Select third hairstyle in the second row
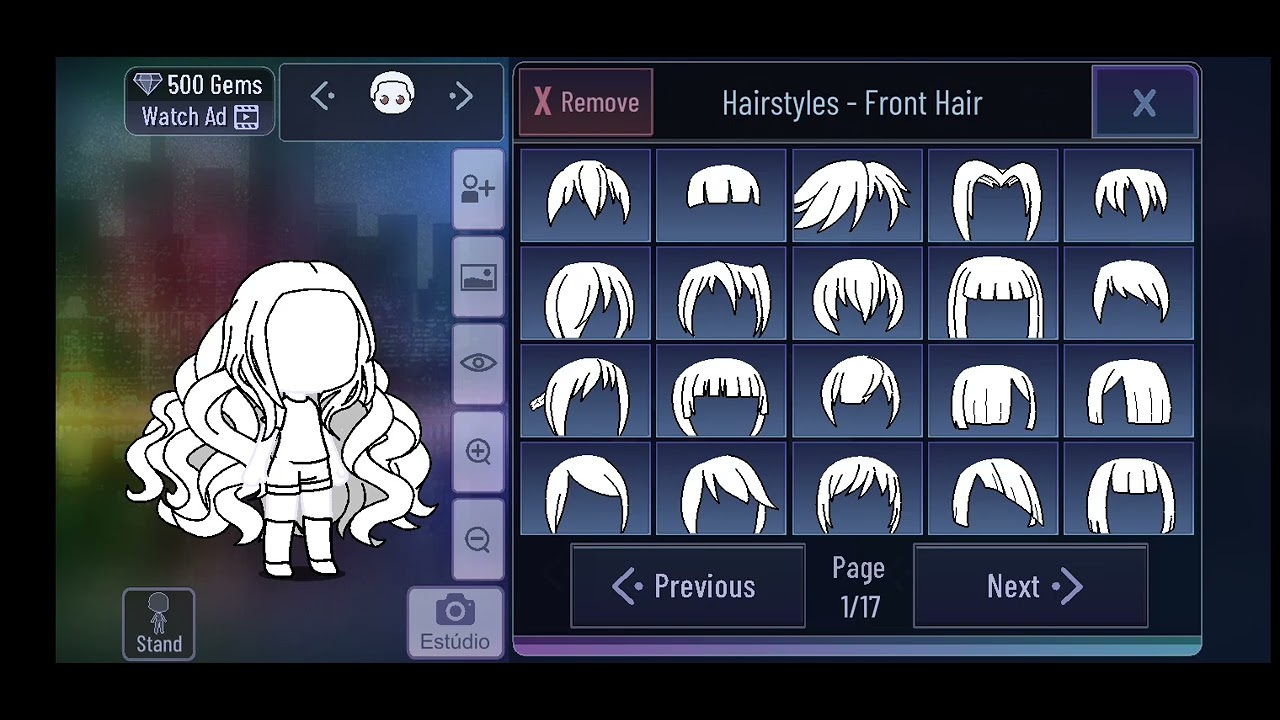The width and height of the screenshot is (1280, 720). coord(857,293)
